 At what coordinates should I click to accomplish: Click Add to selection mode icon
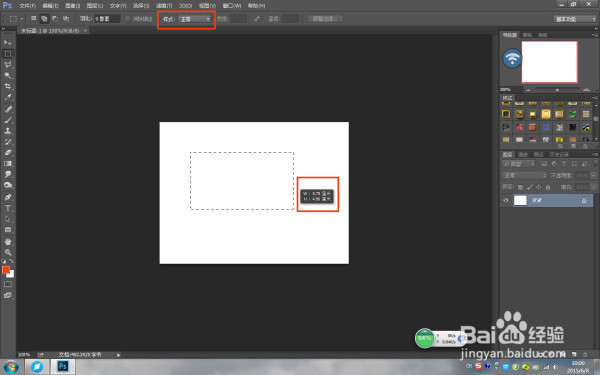click(x=44, y=18)
